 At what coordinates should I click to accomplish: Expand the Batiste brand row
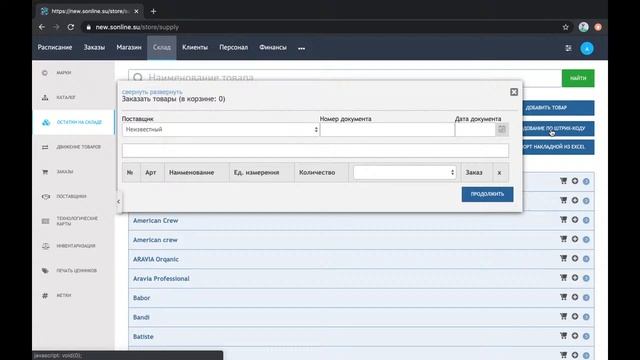point(143,337)
